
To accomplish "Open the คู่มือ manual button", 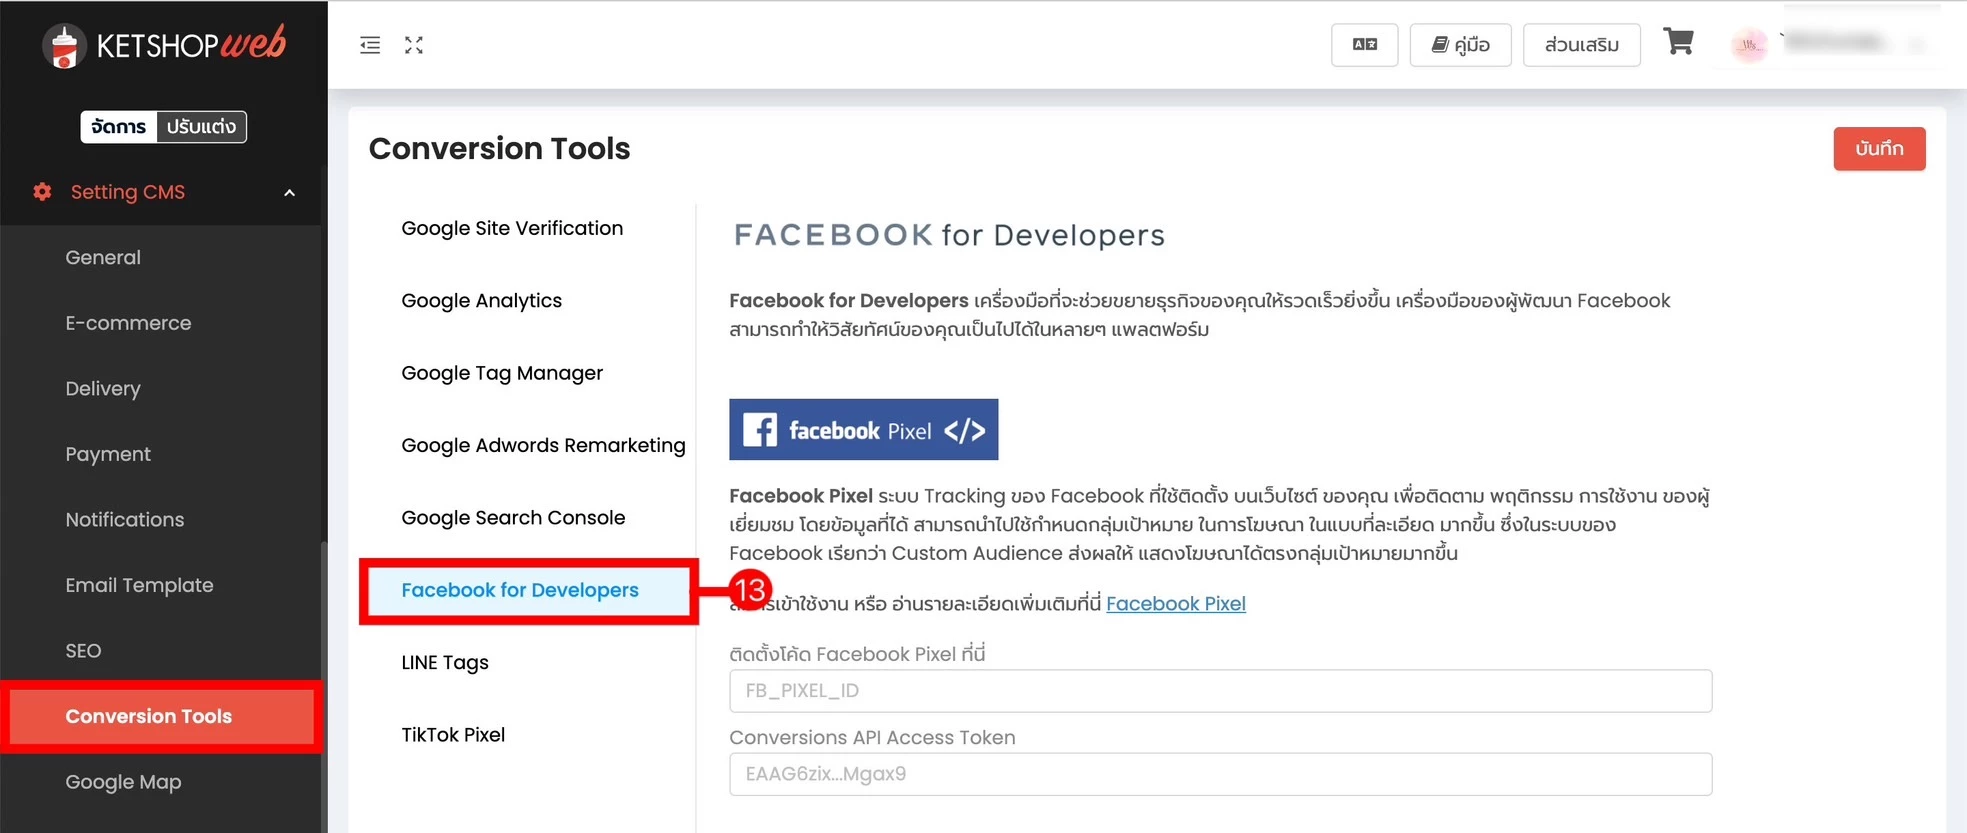I will tap(1460, 45).
